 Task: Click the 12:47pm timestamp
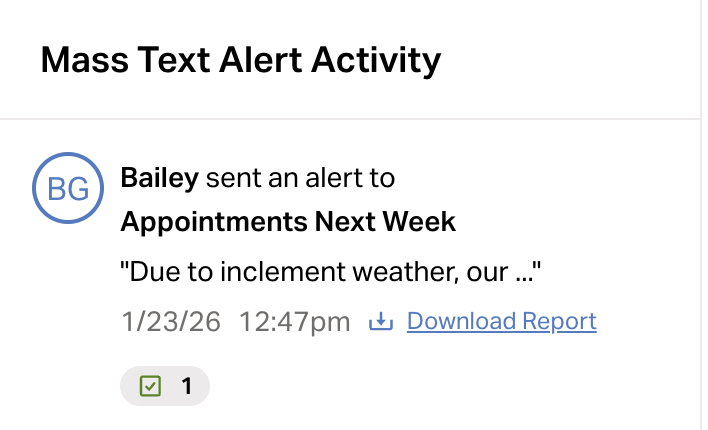295,321
